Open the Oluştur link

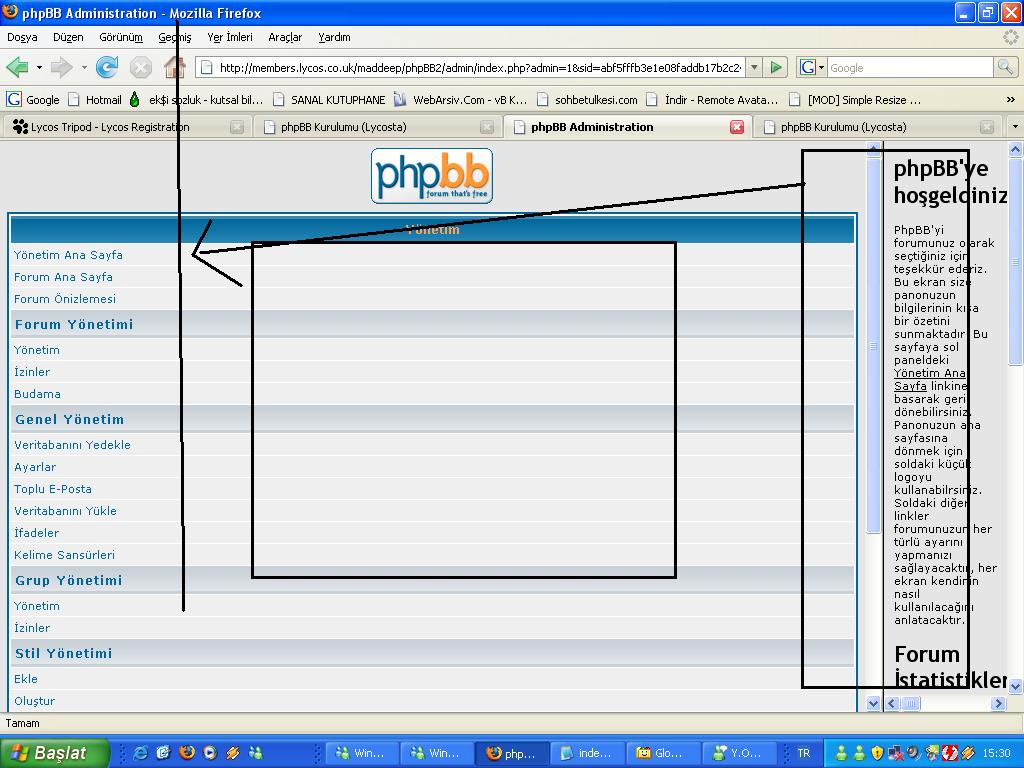point(35,701)
